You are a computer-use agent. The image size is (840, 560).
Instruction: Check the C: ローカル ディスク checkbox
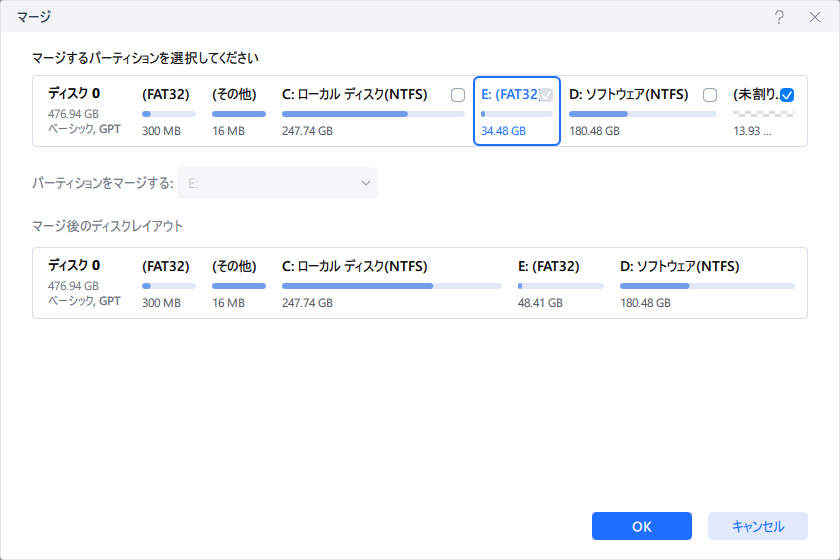pos(458,95)
